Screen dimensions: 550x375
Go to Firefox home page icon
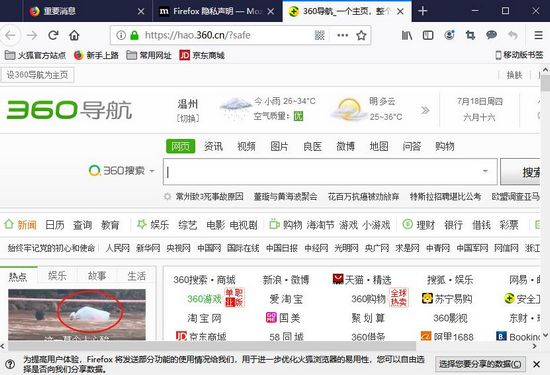pyautogui.click(x=74, y=35)
